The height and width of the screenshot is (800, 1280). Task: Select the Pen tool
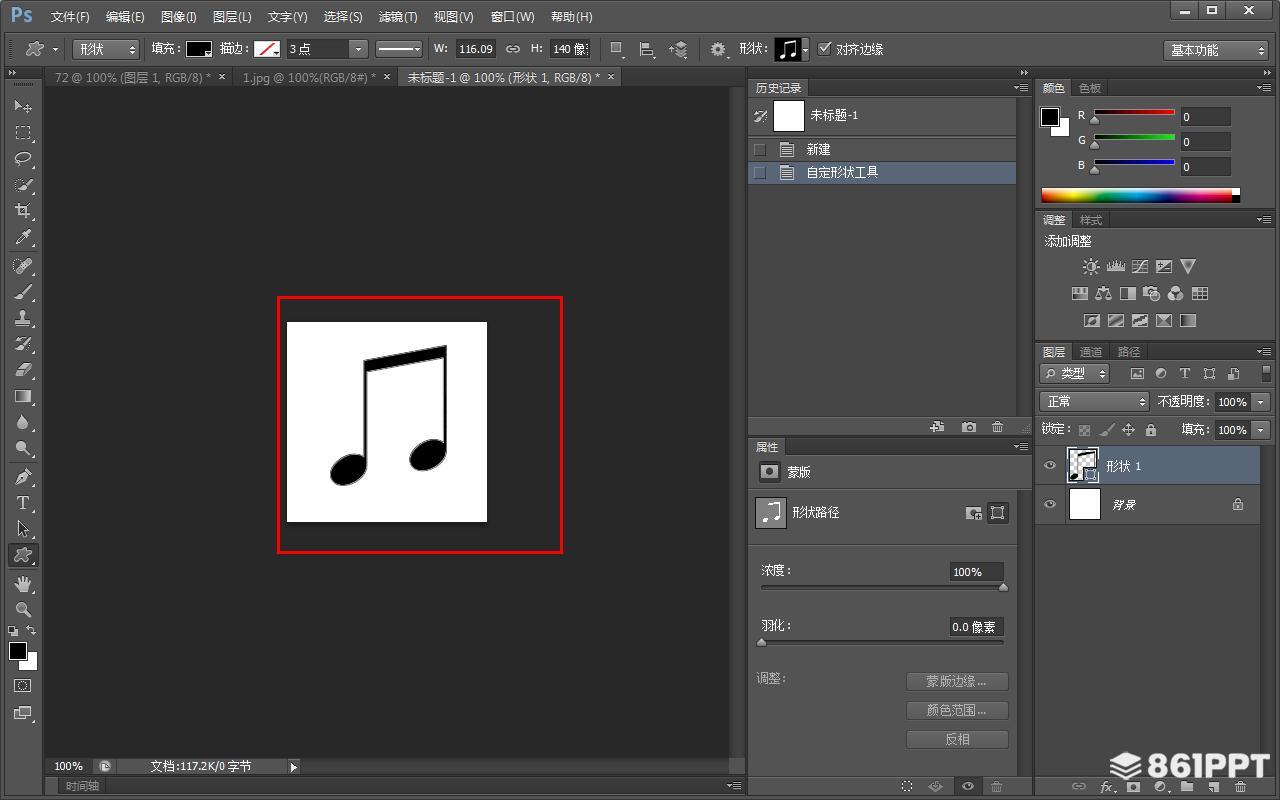pos(23,477)
